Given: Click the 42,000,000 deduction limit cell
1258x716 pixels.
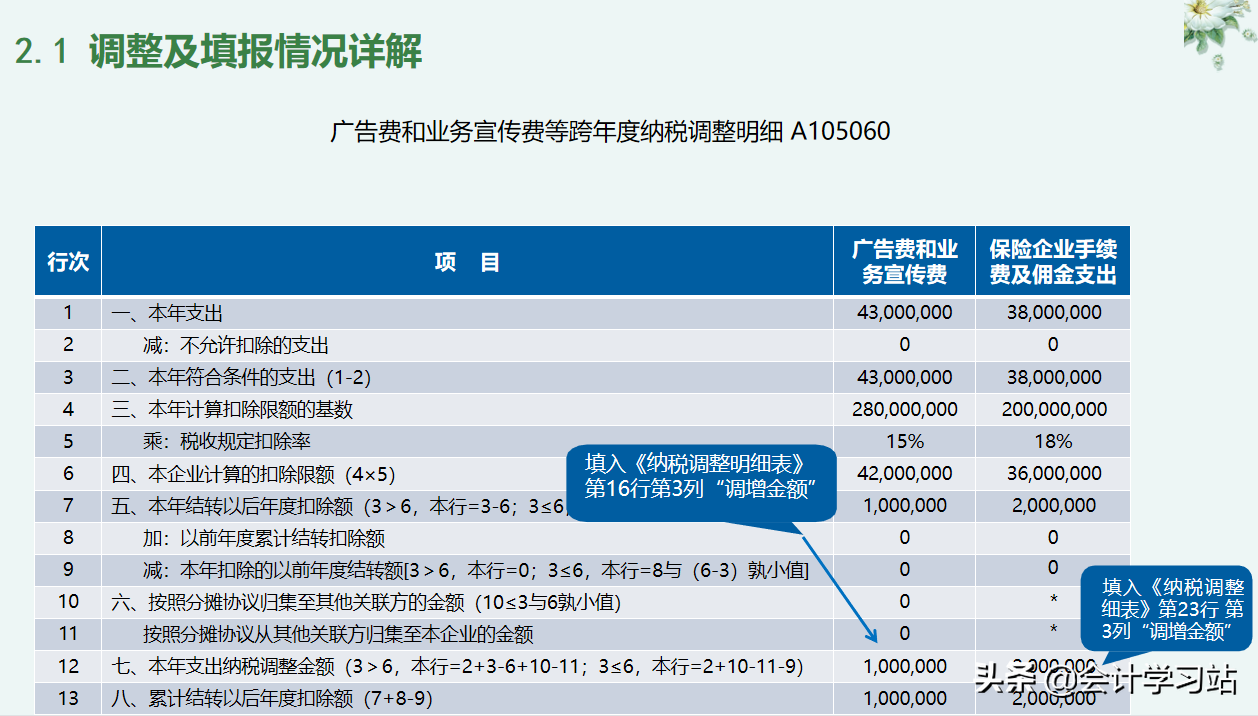Looking at the screenshot, I should (x=903, y=473).
